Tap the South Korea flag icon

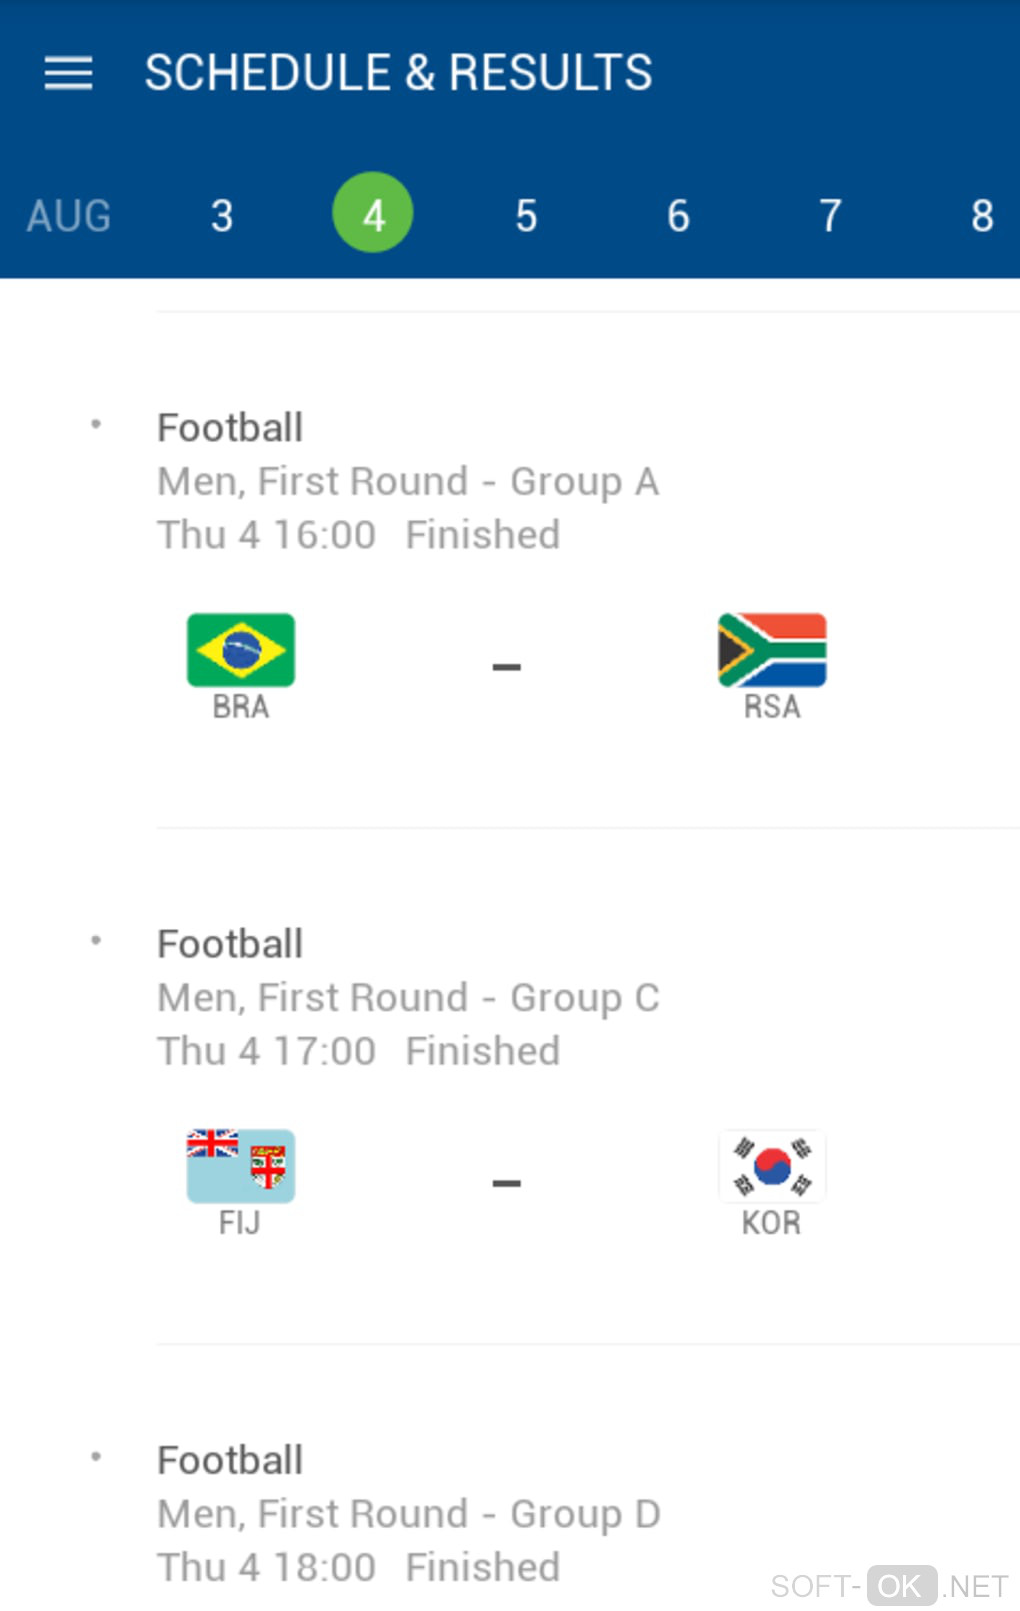click(771, 1166)
